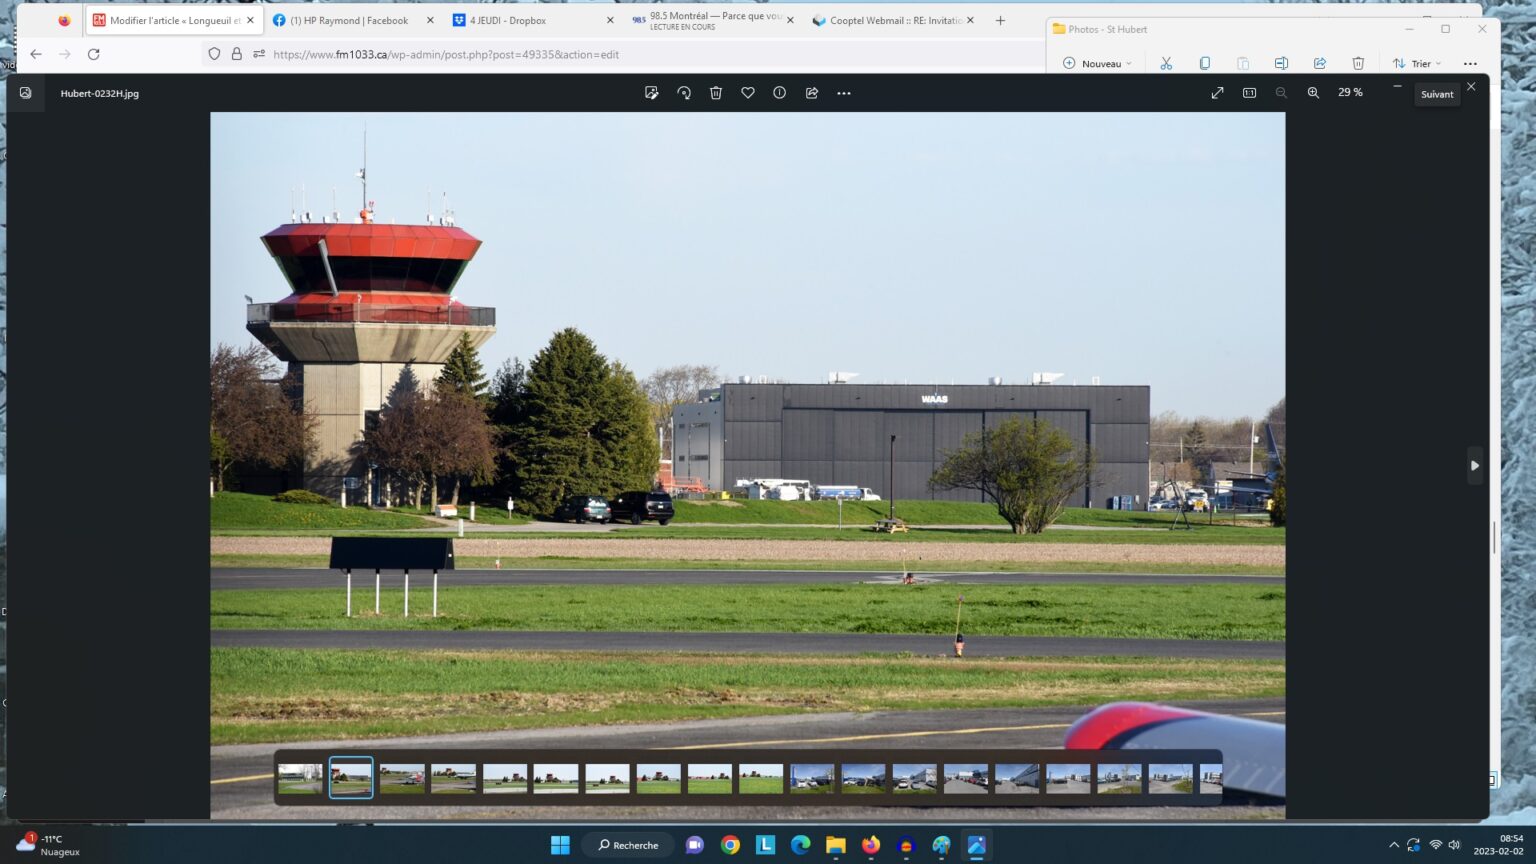This screenshot has height=864, width=1536.
Task: Click the Recherche search button on taskbar
Action: click(628, 845)
